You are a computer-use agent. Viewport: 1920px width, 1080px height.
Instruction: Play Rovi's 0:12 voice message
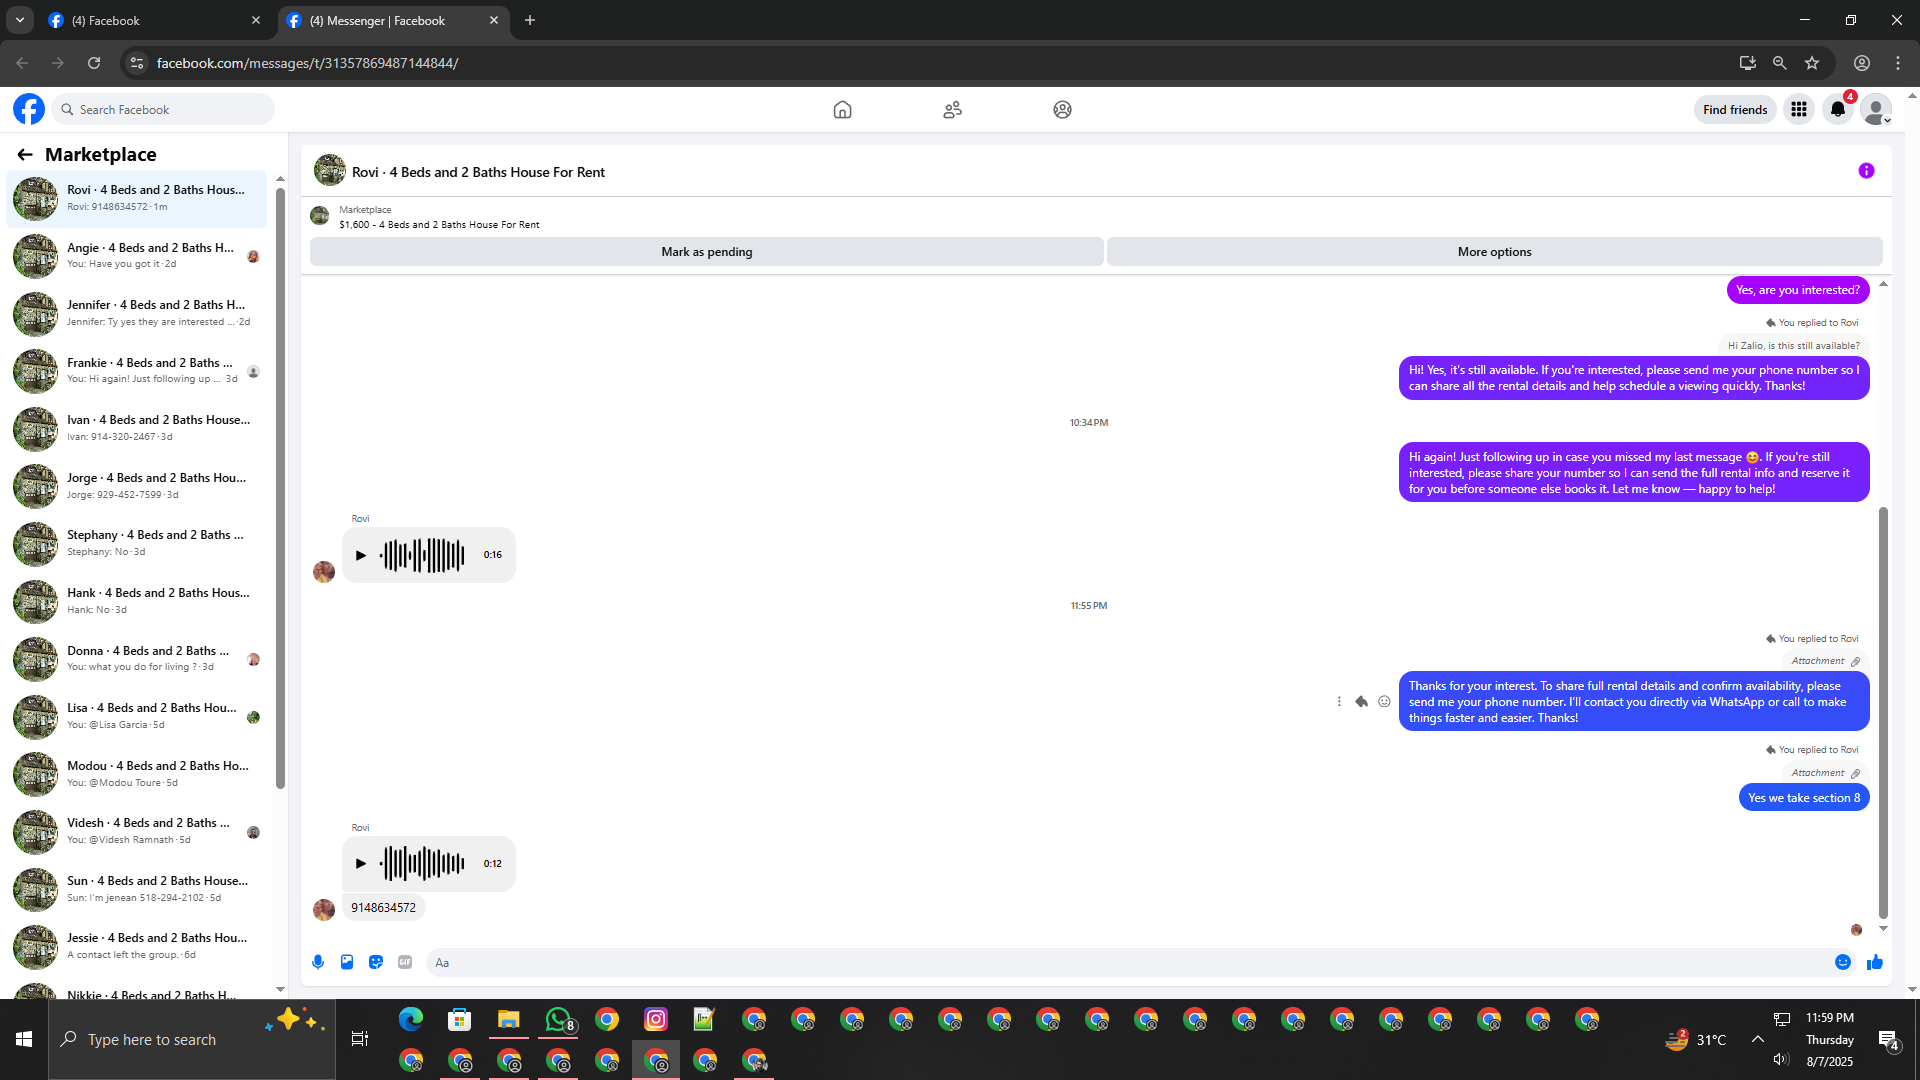pos(361,864)
